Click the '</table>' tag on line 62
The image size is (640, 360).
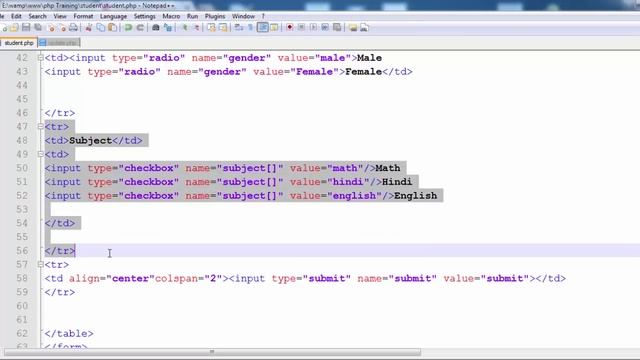[69, 333]
